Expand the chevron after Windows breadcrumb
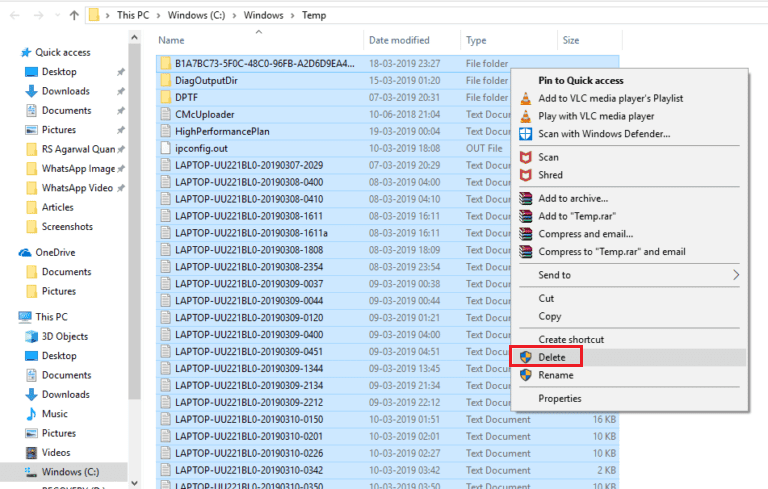This screenshot has width=768, height=489. coord(292,16)
